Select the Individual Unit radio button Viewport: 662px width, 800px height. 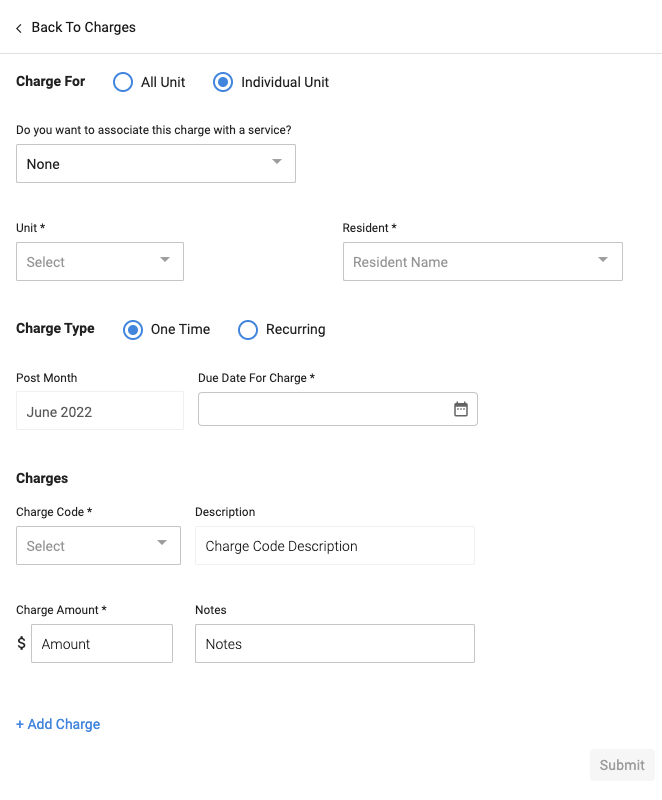223,82
